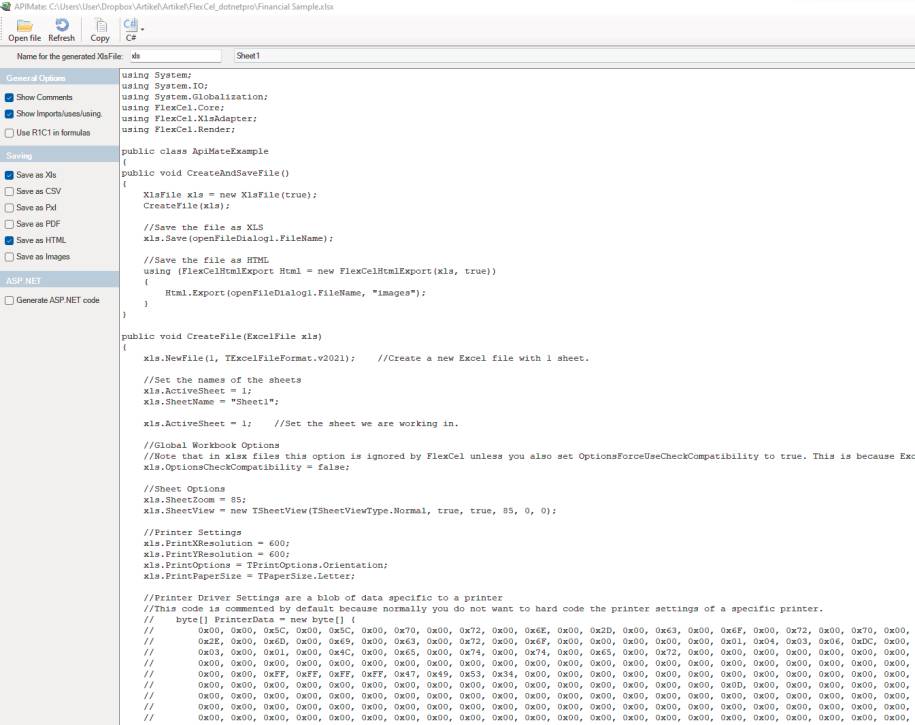The height and width of the screenshot is (725, 915).
Task: Click the Copy toolbar icon
Action: point(100,26)
